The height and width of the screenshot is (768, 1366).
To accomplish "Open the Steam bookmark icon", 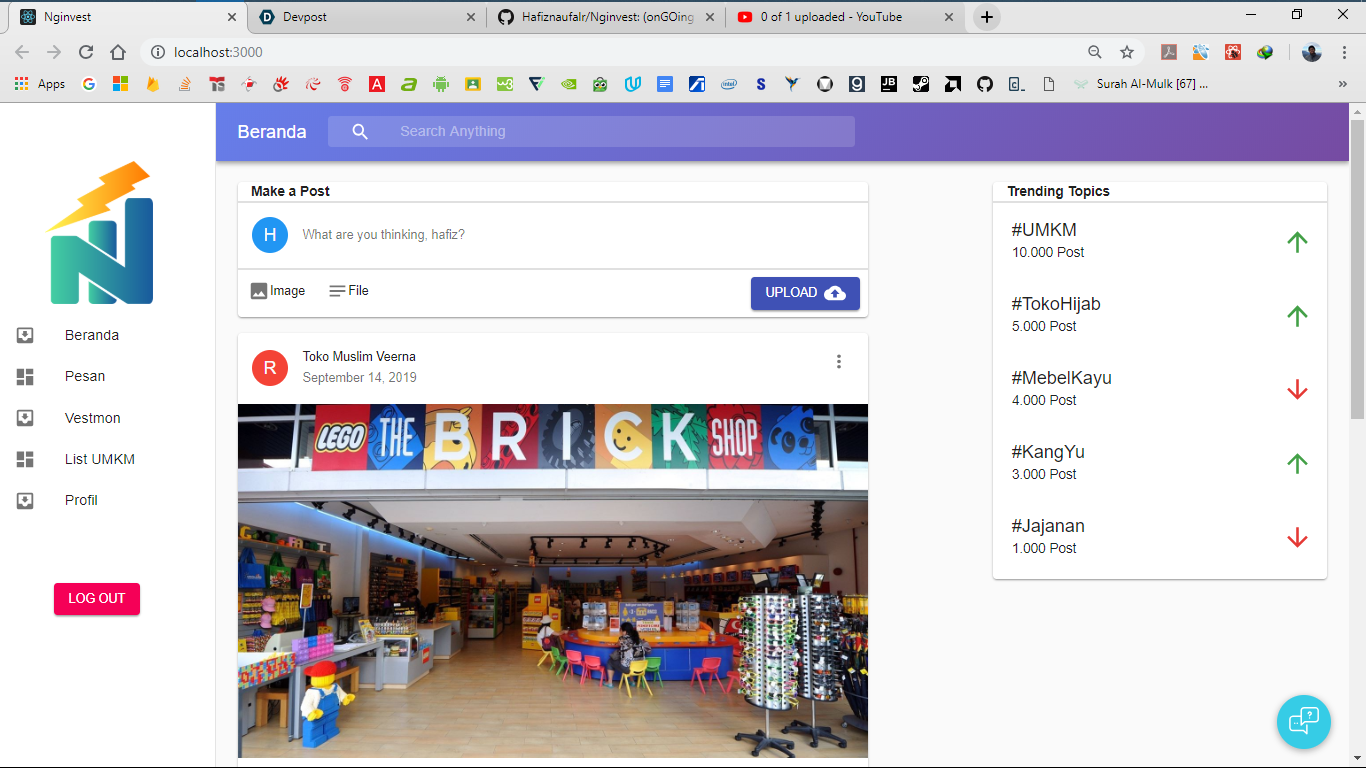I will (x=921, y=84).
